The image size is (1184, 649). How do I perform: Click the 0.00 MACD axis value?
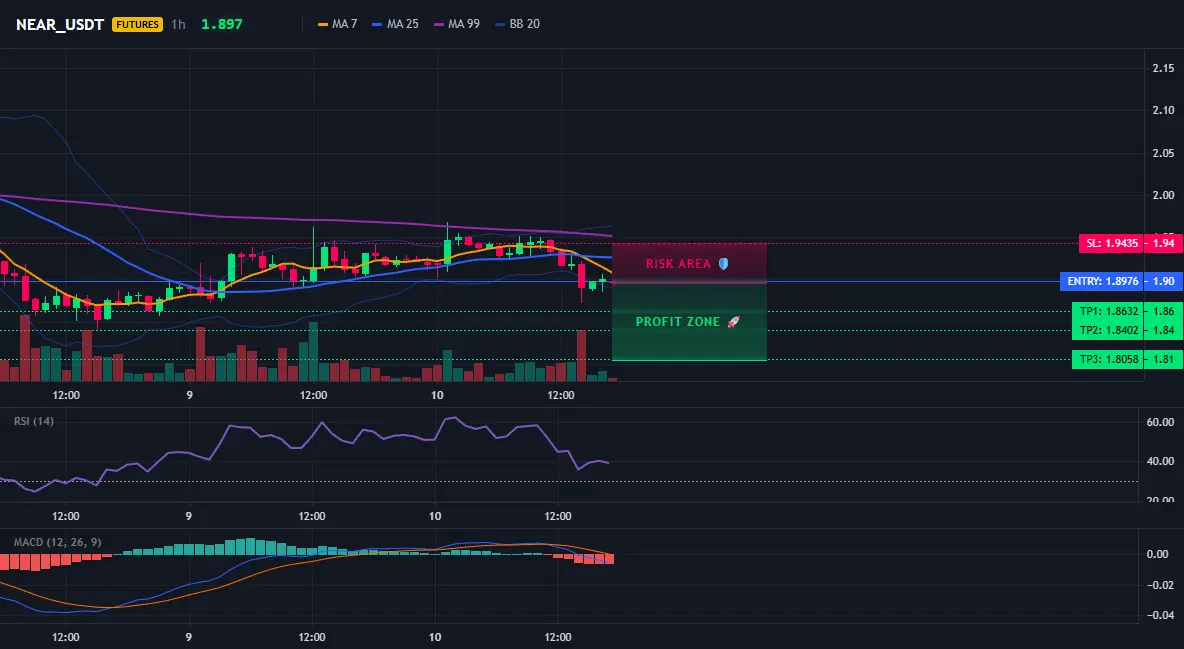click(1158, 554)
